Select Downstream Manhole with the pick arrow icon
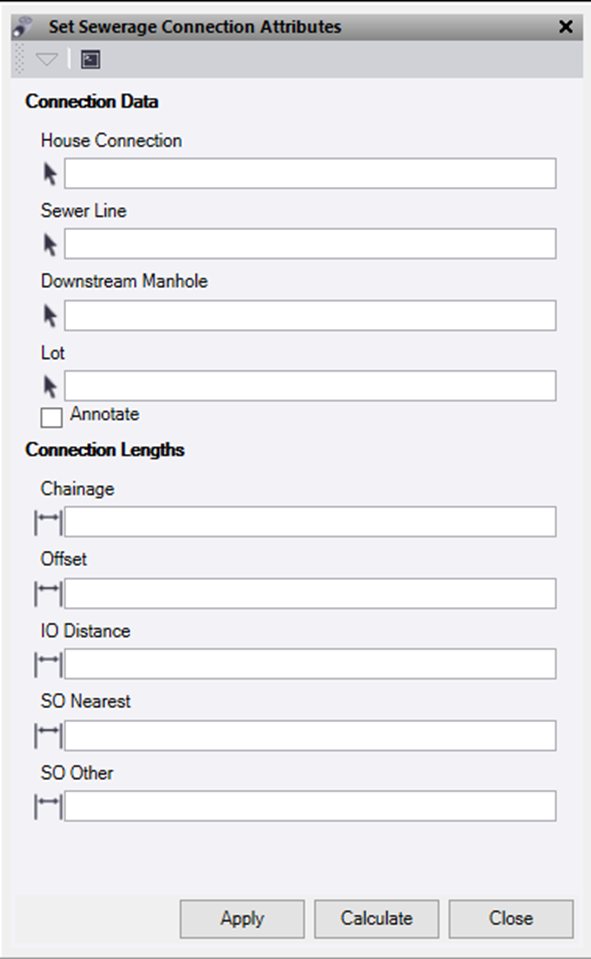 (50, 316)
